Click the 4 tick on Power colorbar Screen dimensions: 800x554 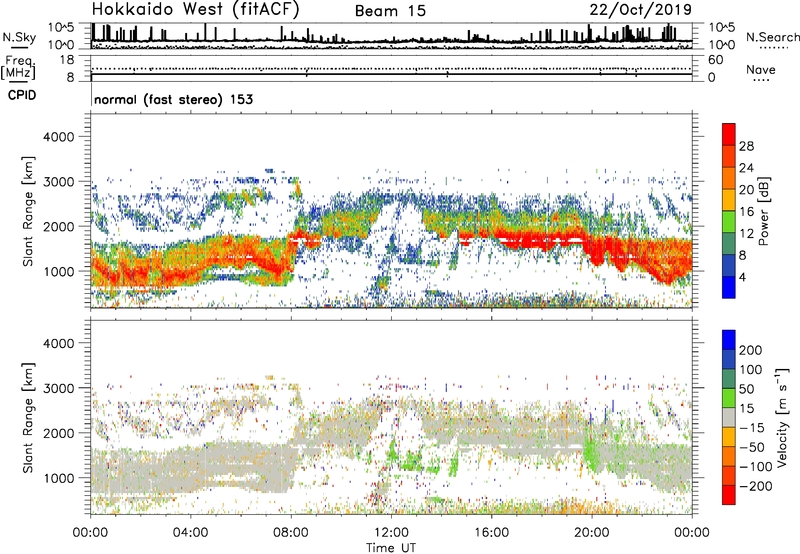743,277
